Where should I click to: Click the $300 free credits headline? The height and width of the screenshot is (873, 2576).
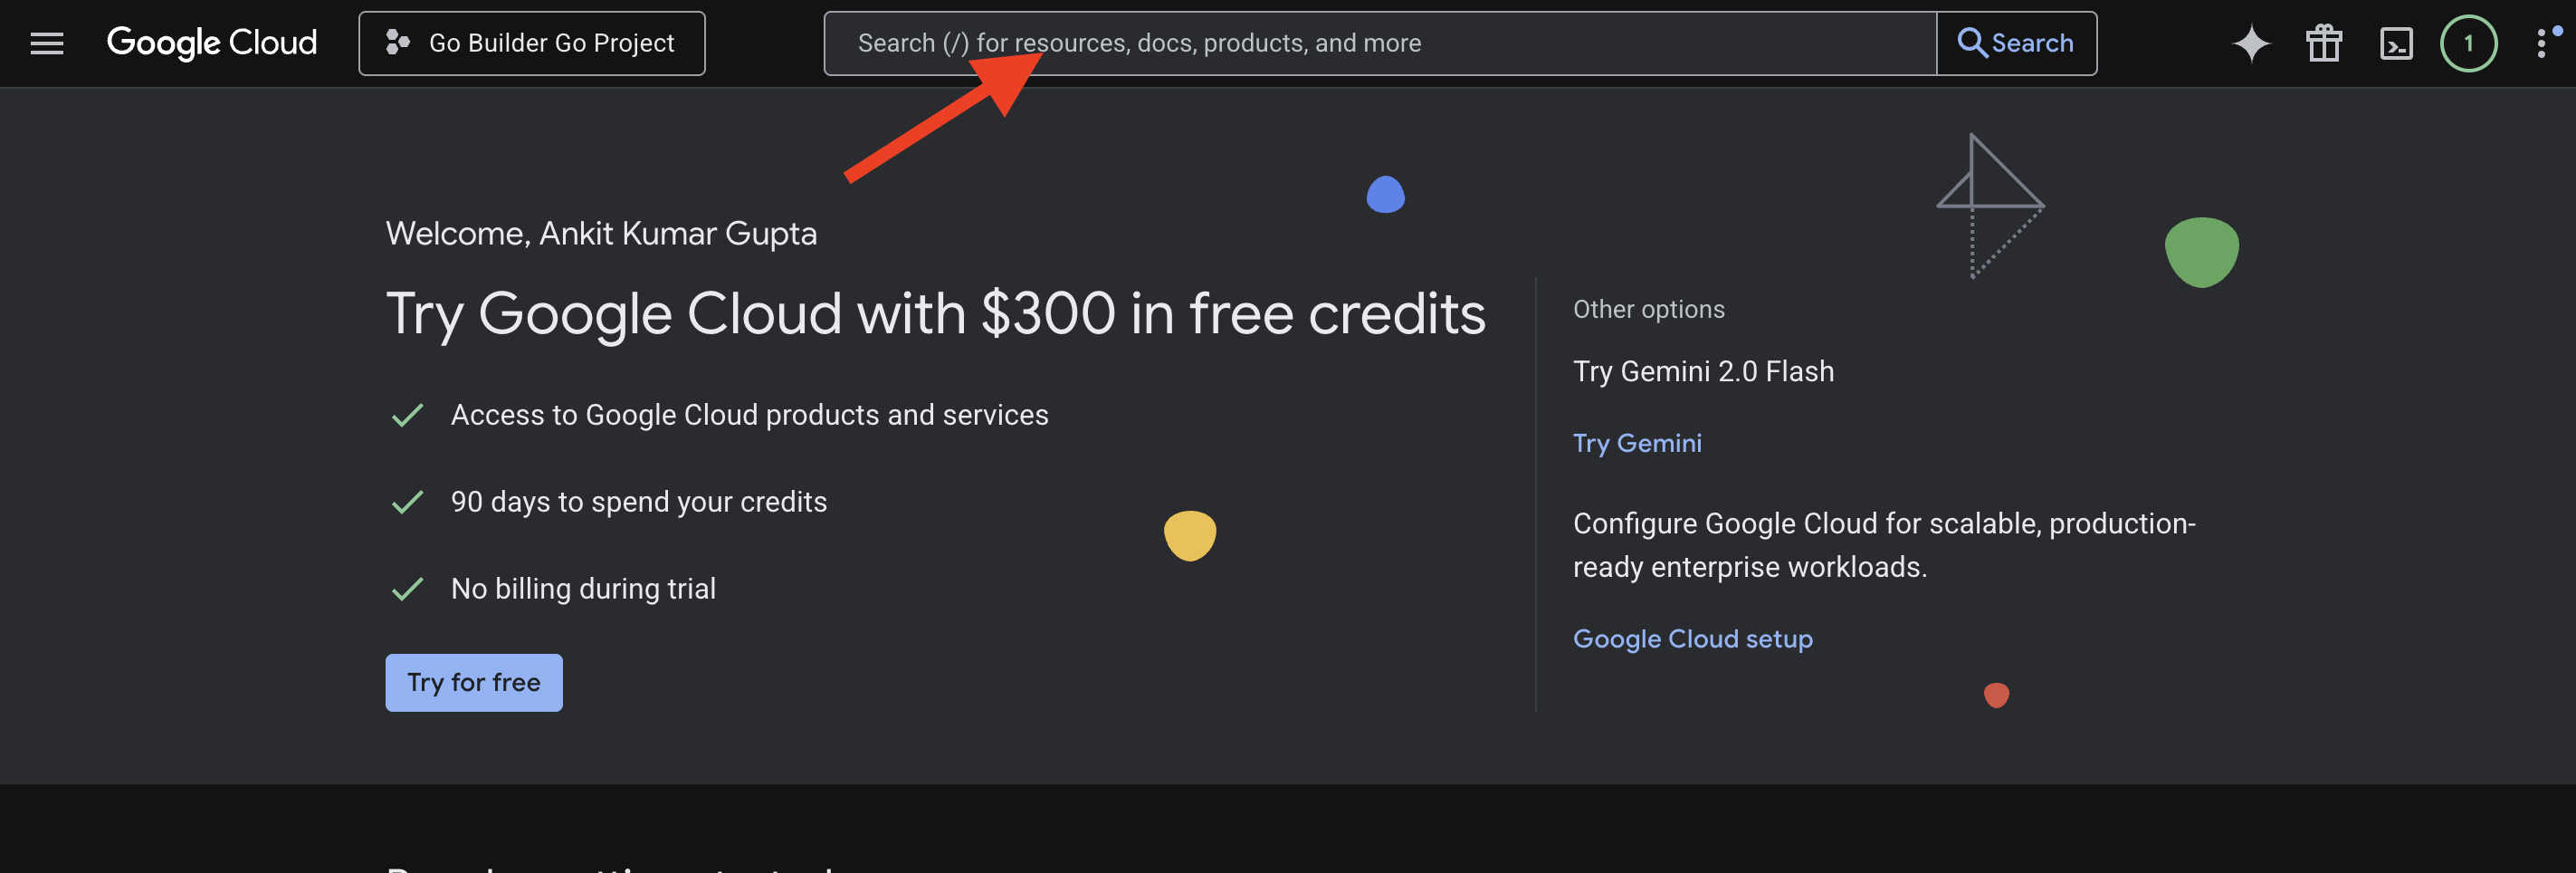[935, 313]
